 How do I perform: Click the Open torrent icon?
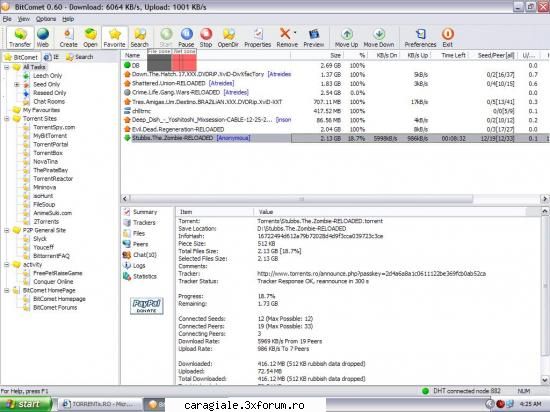click(90, 37)
